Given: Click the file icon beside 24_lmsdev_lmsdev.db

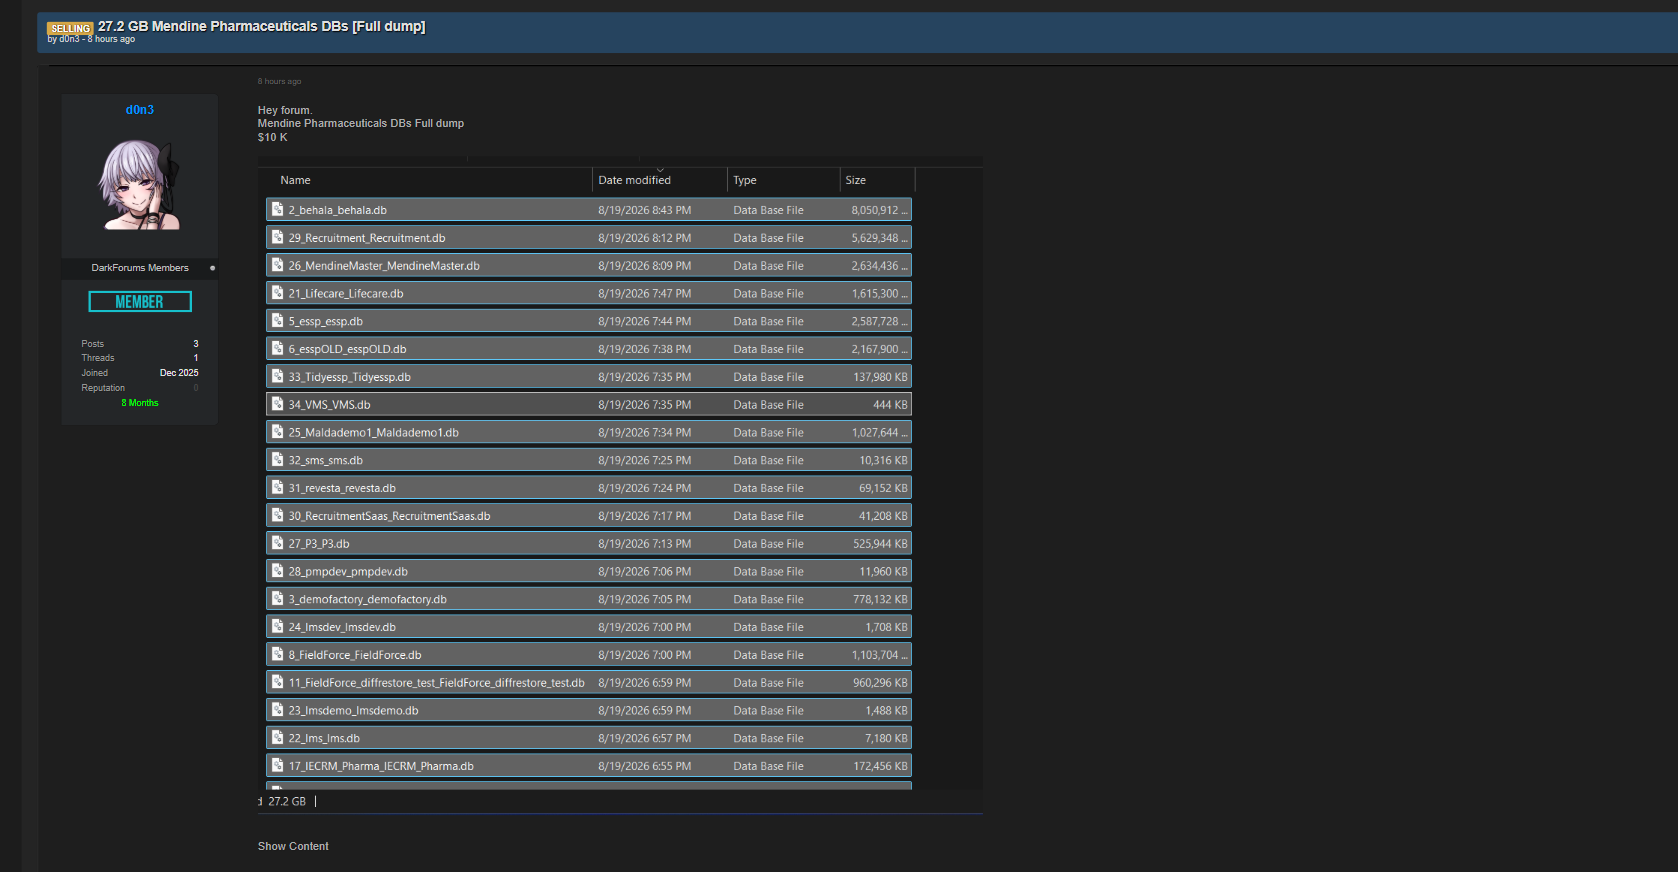Looking at the screenshot, I should (x=278, y=627).
